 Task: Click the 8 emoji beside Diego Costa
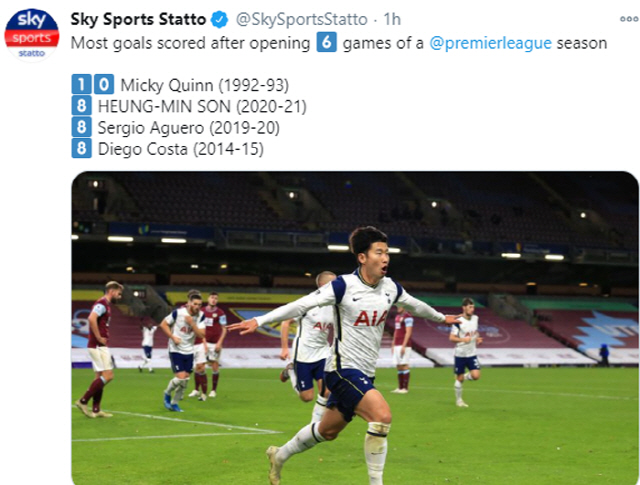coord(81,148)
